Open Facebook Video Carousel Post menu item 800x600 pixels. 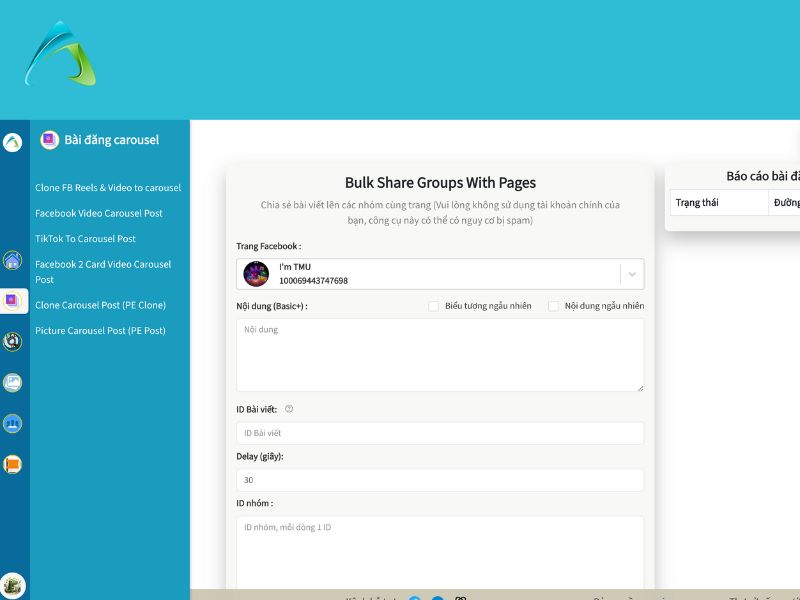tap(98, 213)
